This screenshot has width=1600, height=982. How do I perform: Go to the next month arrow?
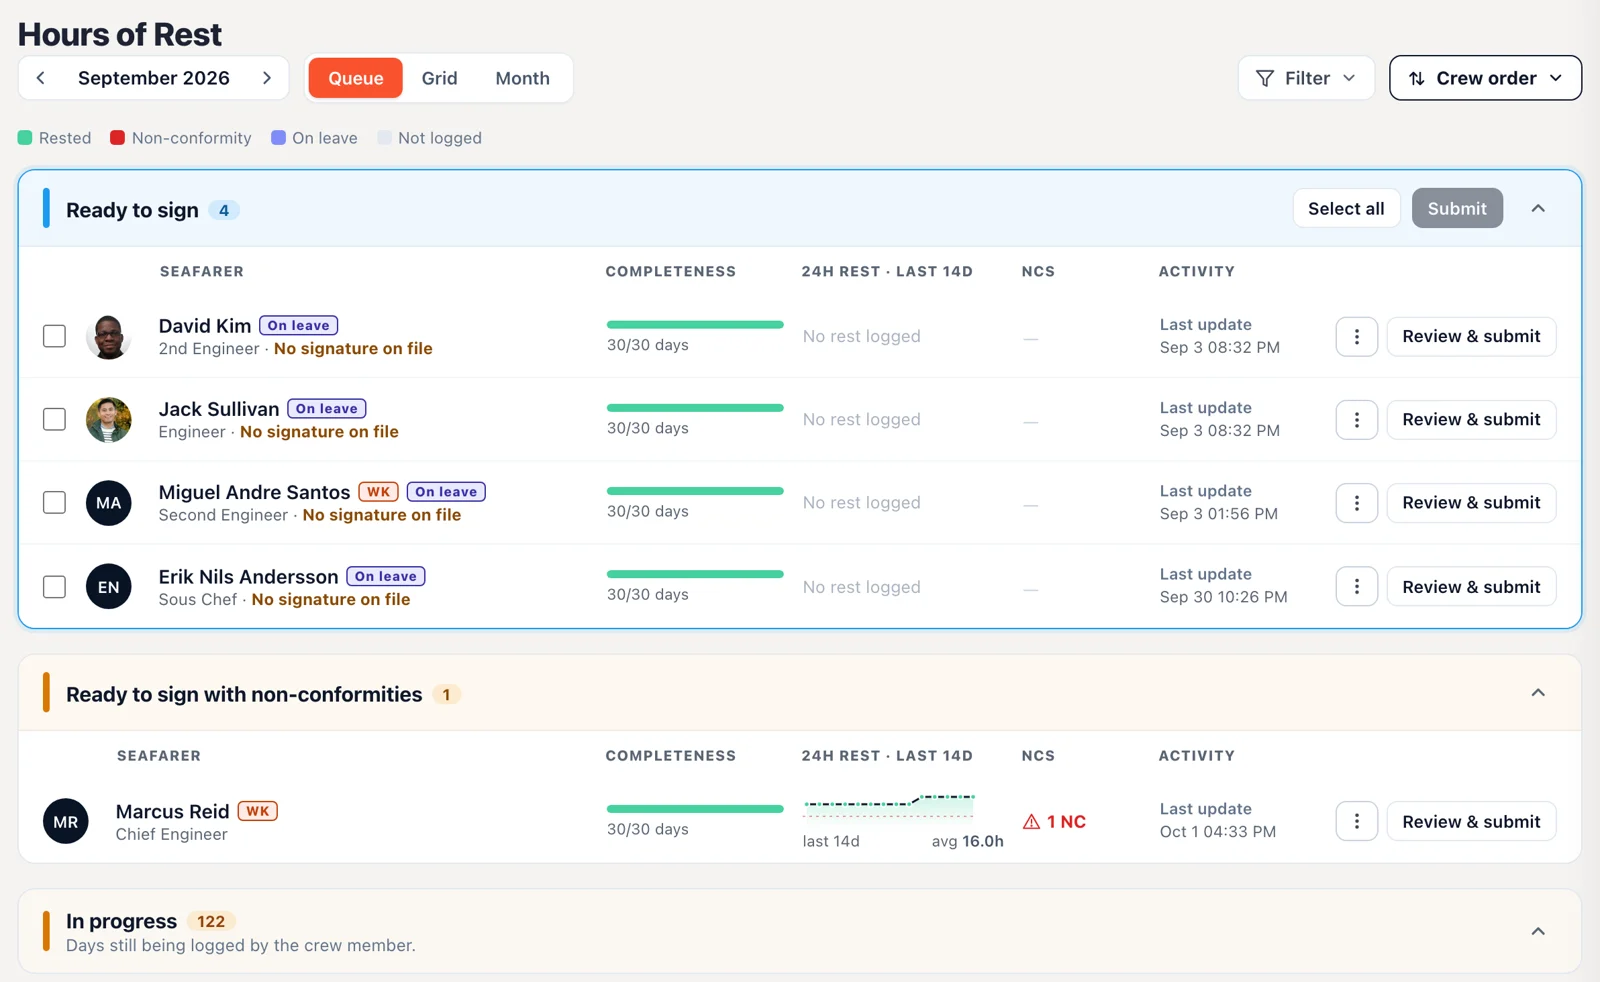coord(267,78)
